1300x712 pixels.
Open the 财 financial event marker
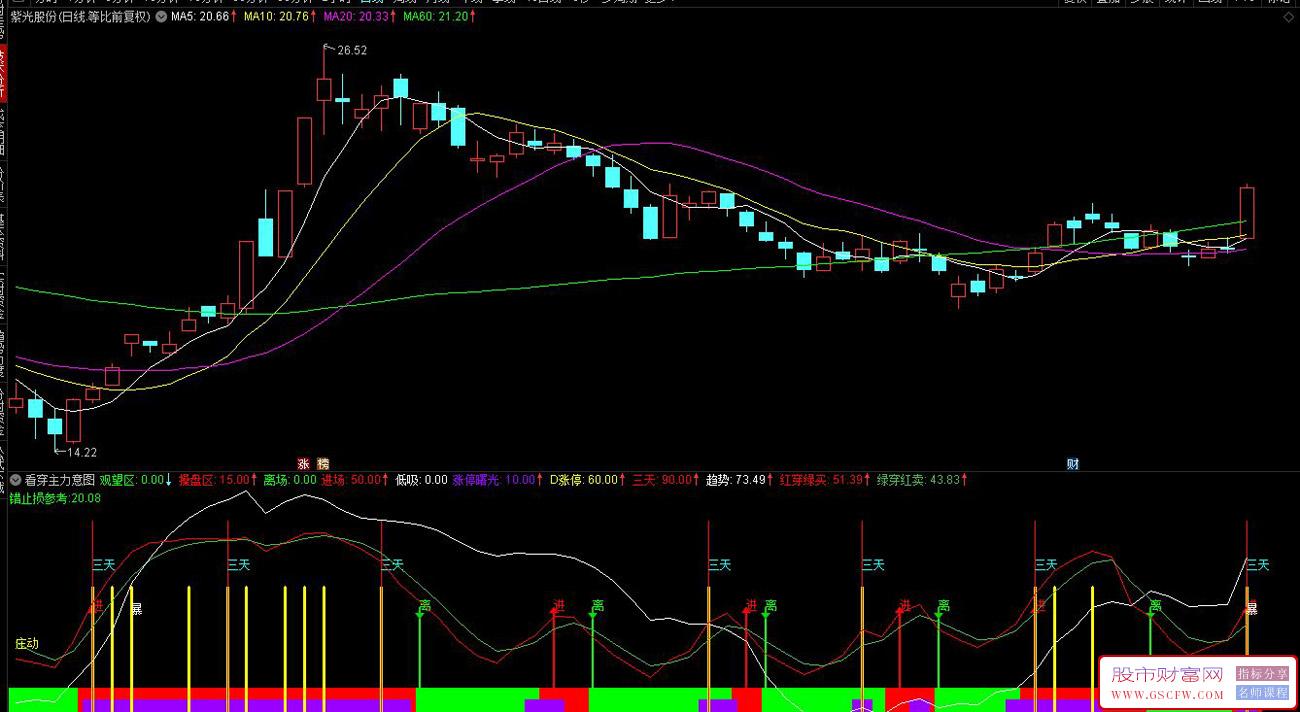click(1073, 464)
